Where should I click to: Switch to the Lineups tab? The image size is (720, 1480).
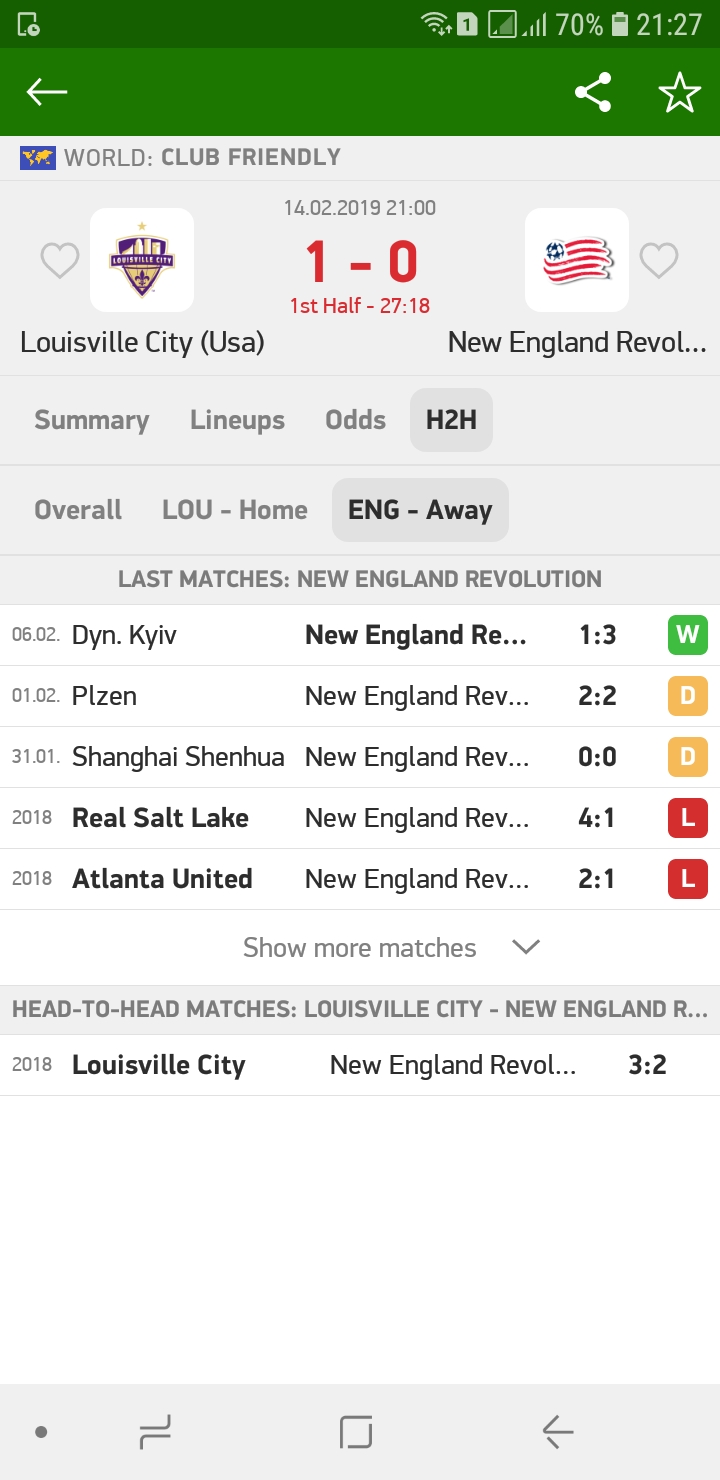(238, 420)
